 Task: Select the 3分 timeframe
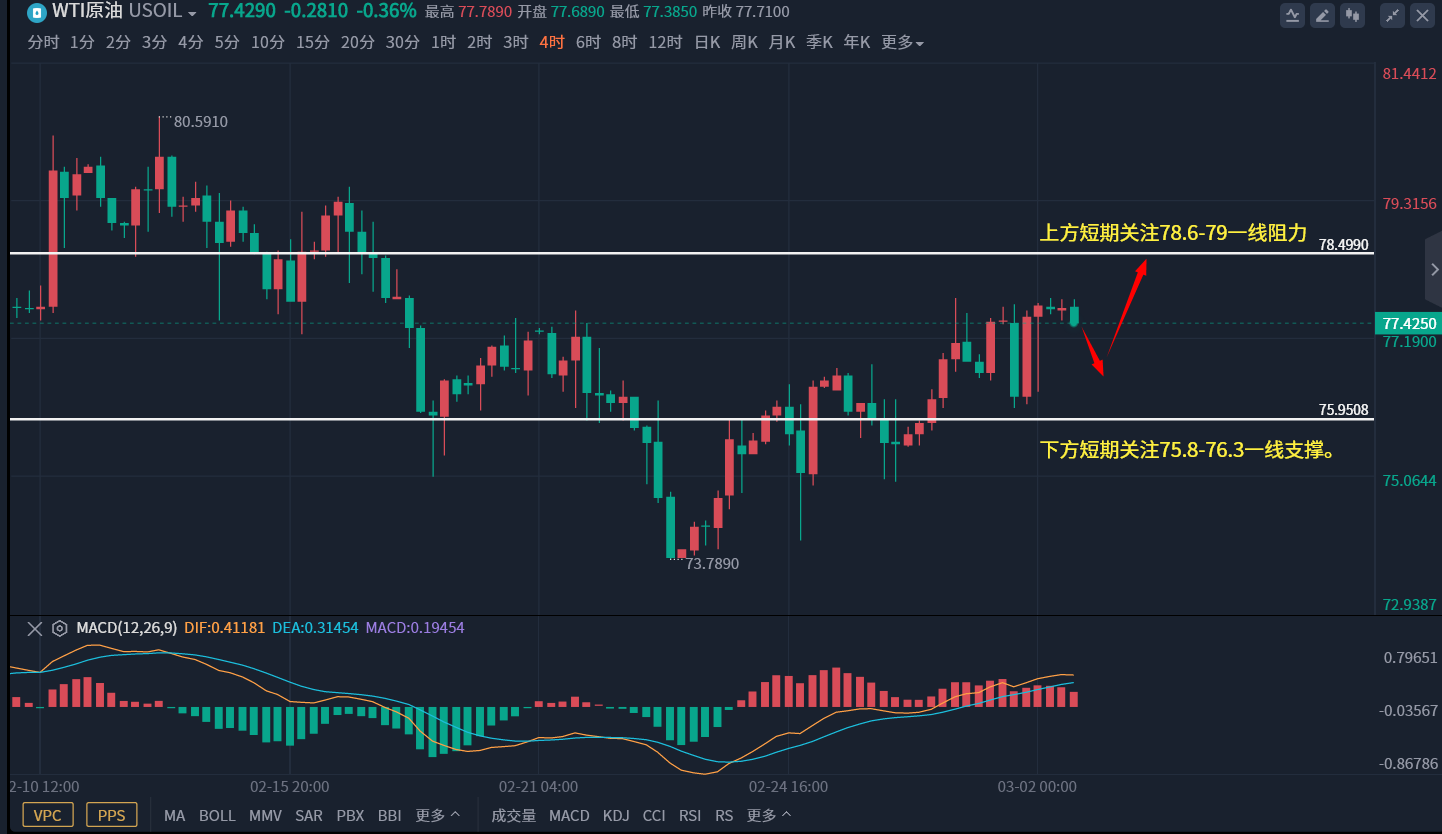click(154, 42)
